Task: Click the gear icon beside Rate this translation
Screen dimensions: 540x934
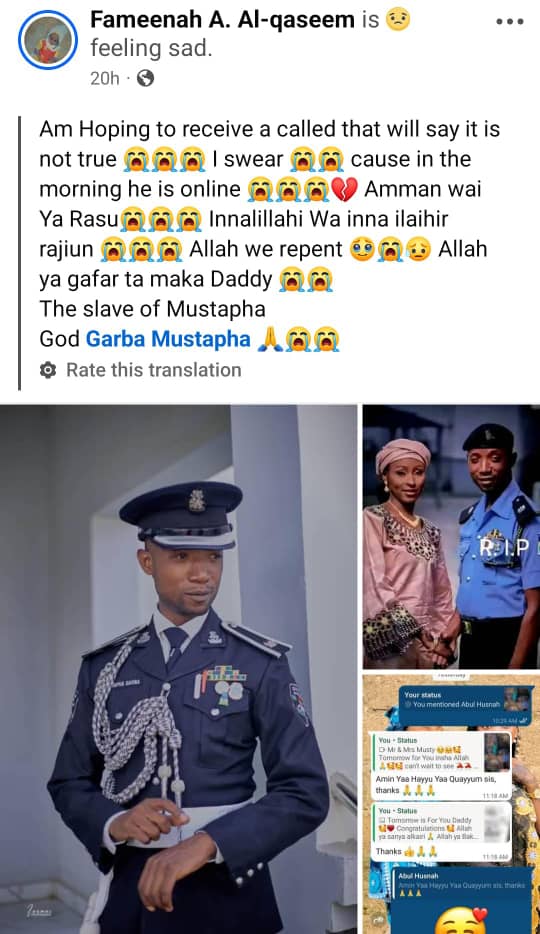Action: click(48, 370)
